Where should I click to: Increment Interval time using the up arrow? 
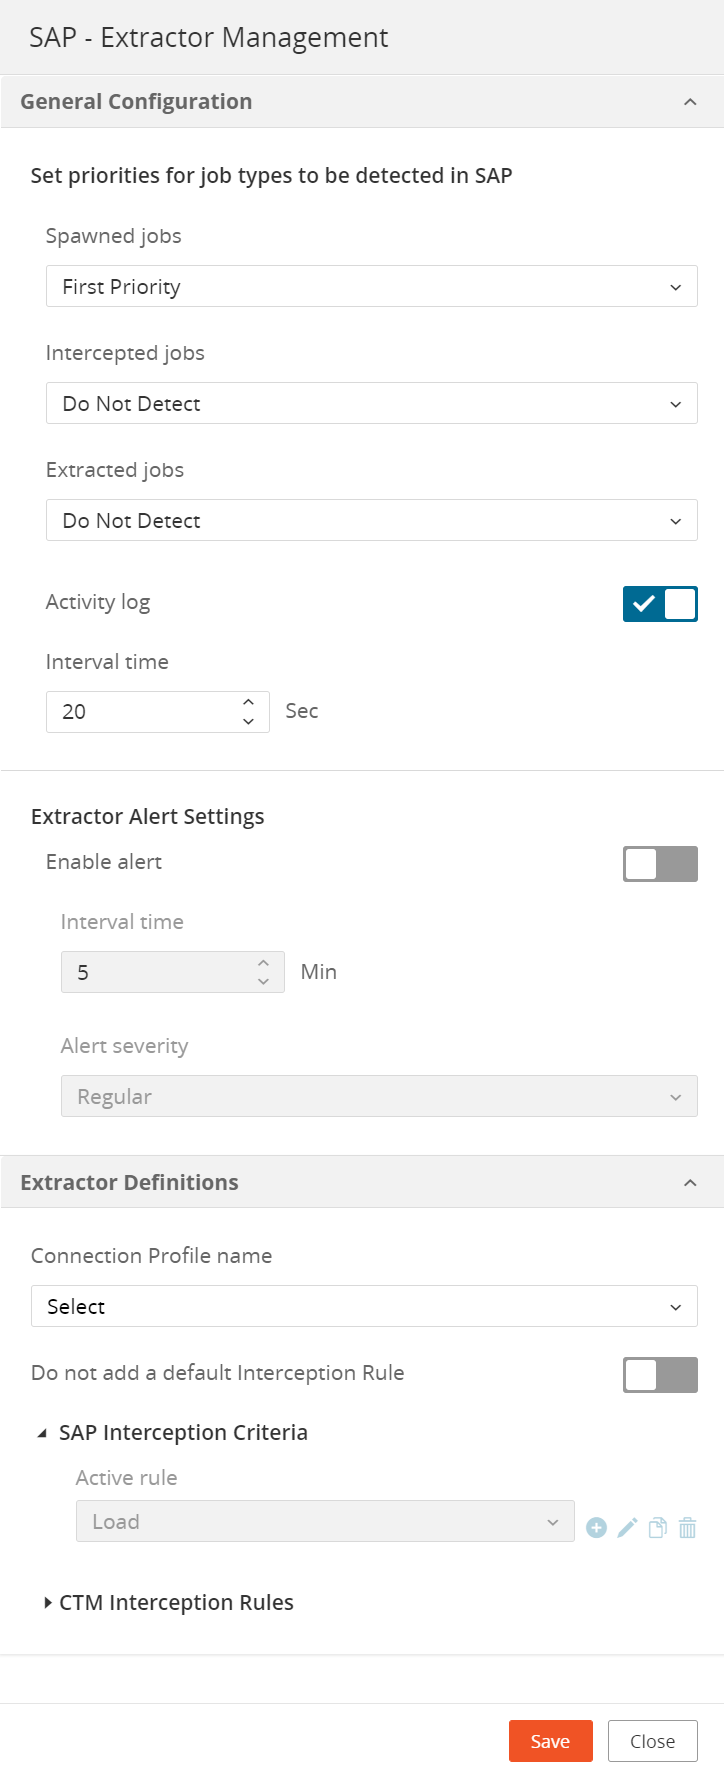click(247, 703)
